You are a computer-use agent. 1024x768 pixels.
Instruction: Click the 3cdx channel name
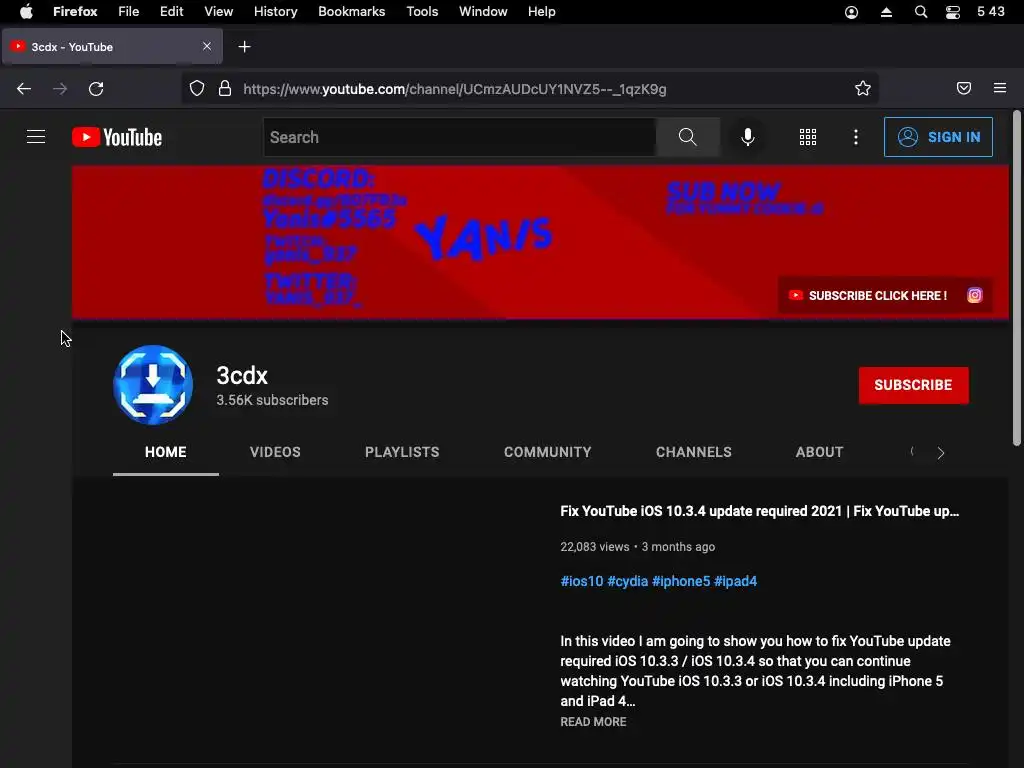242,376
